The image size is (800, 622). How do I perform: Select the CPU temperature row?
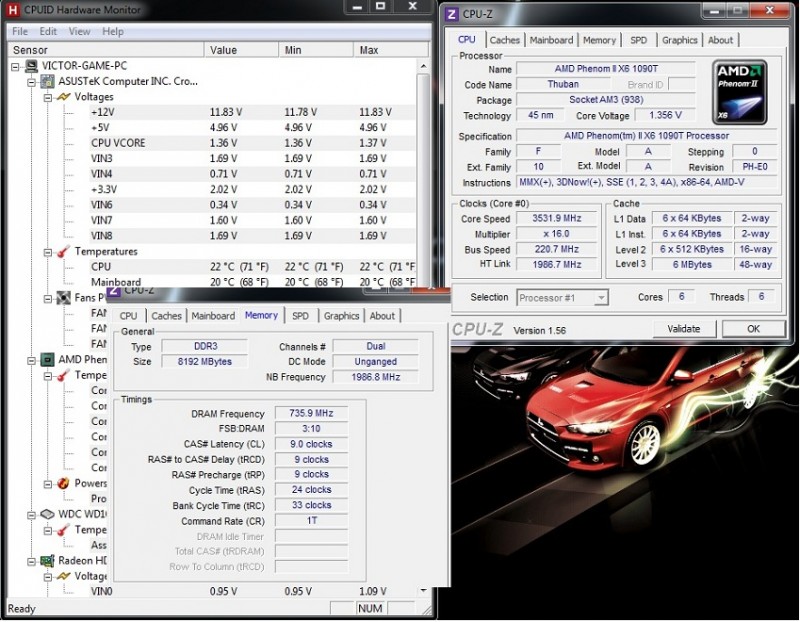click(x=253, y=267)
